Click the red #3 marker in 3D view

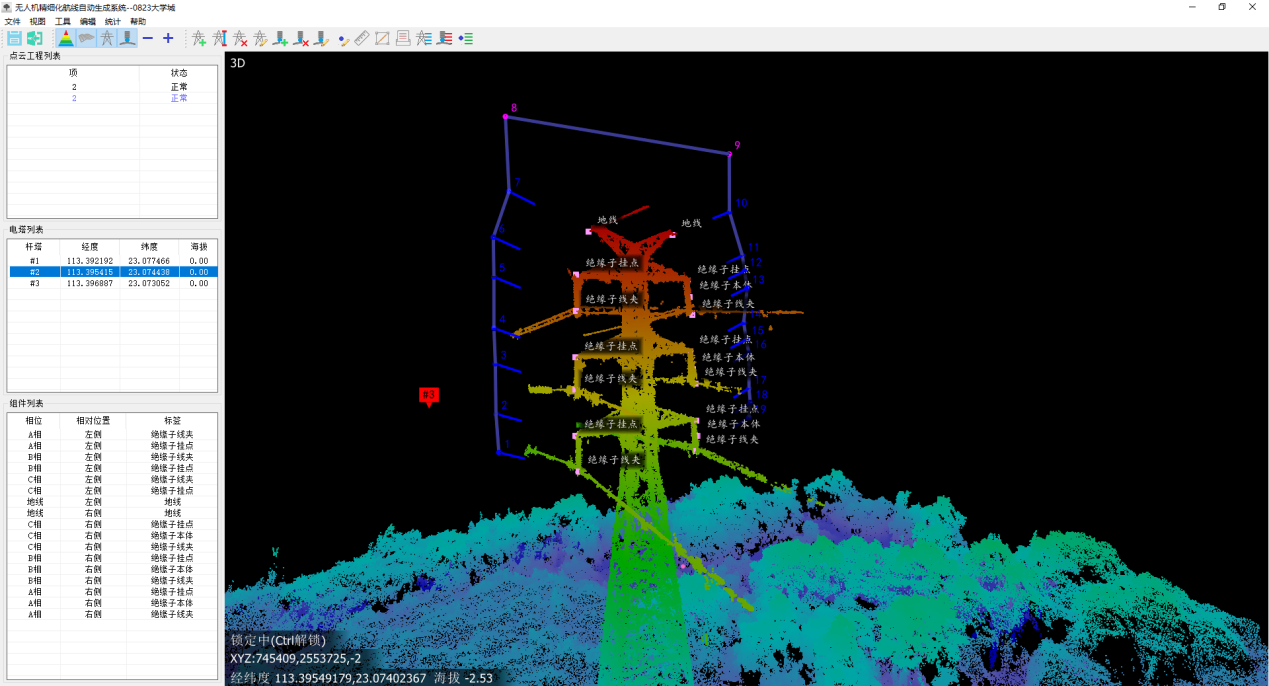(x=429, y=395)
